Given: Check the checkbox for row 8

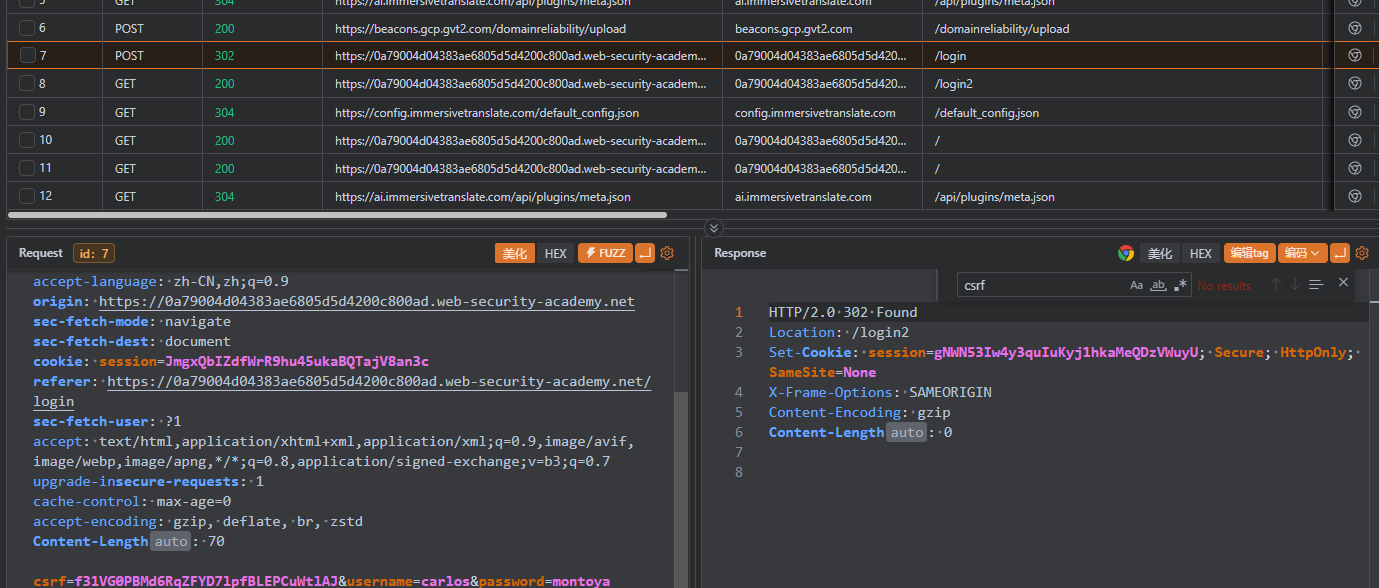Looking at the screenshot, I should click(27, 83).
